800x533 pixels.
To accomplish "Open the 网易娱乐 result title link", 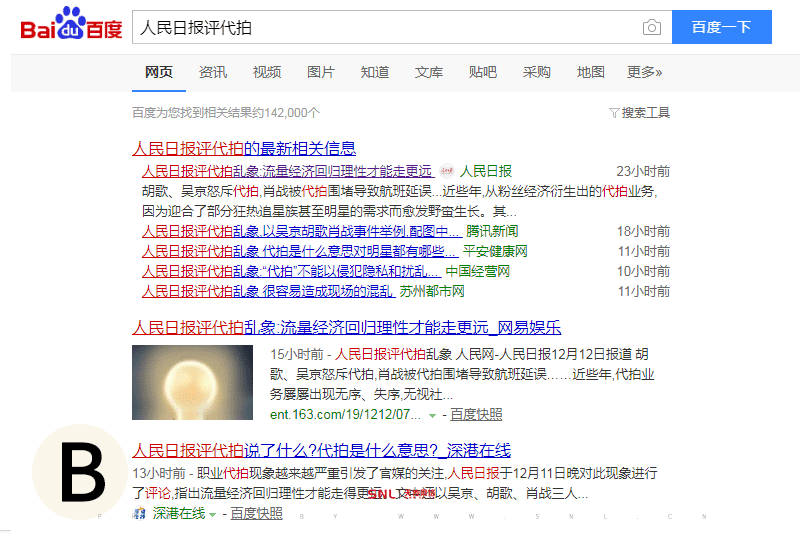I will (x=346, y=327).
